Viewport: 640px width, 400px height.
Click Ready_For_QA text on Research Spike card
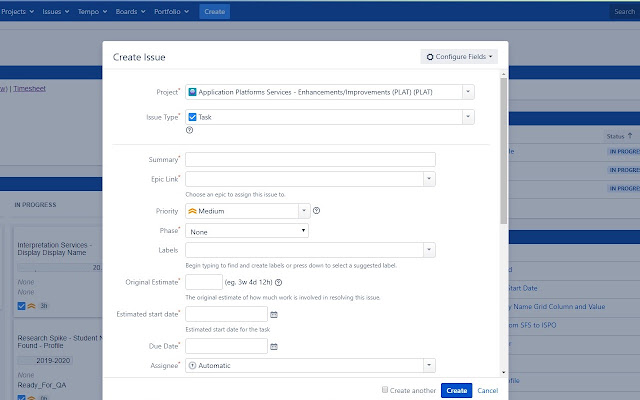point(42,385)
